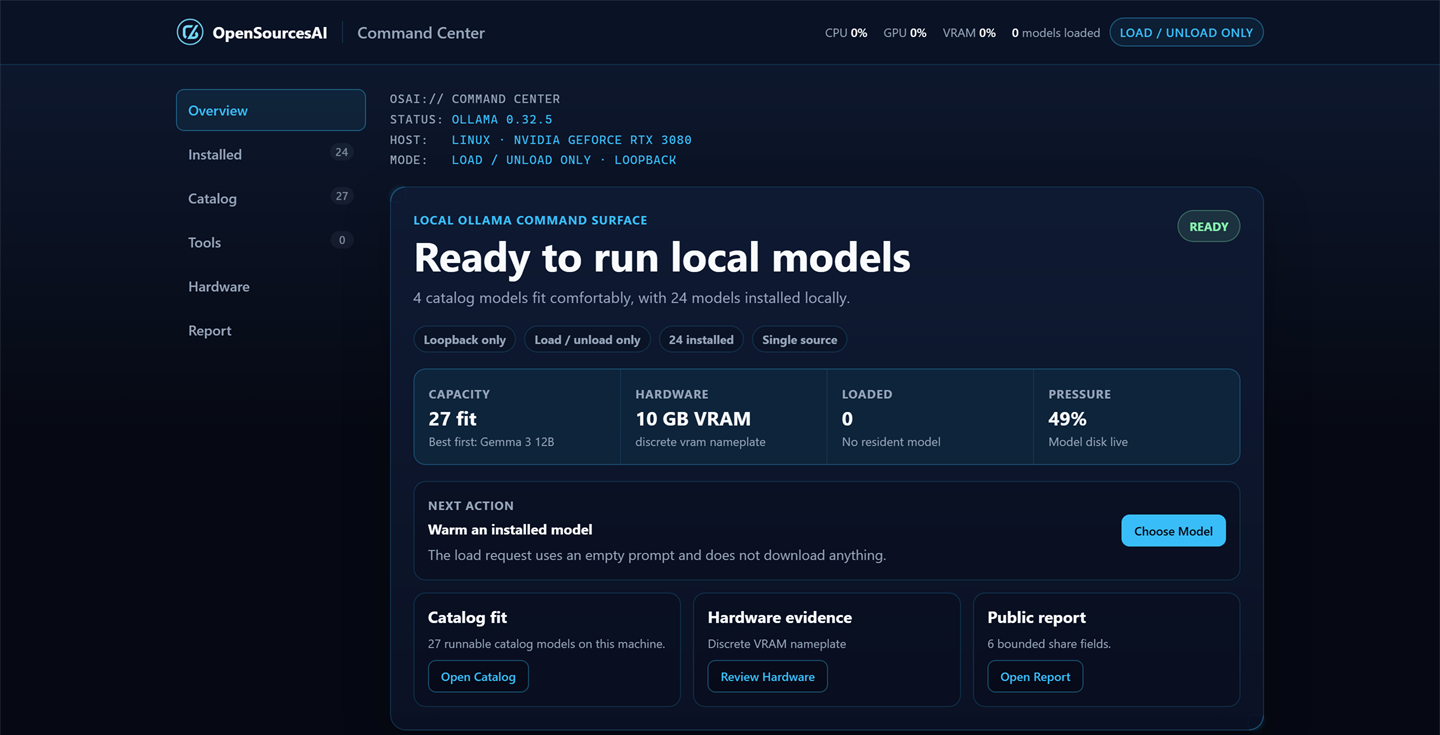
Task: Click the GPU 0% indicator
Action: coord(905,33)
